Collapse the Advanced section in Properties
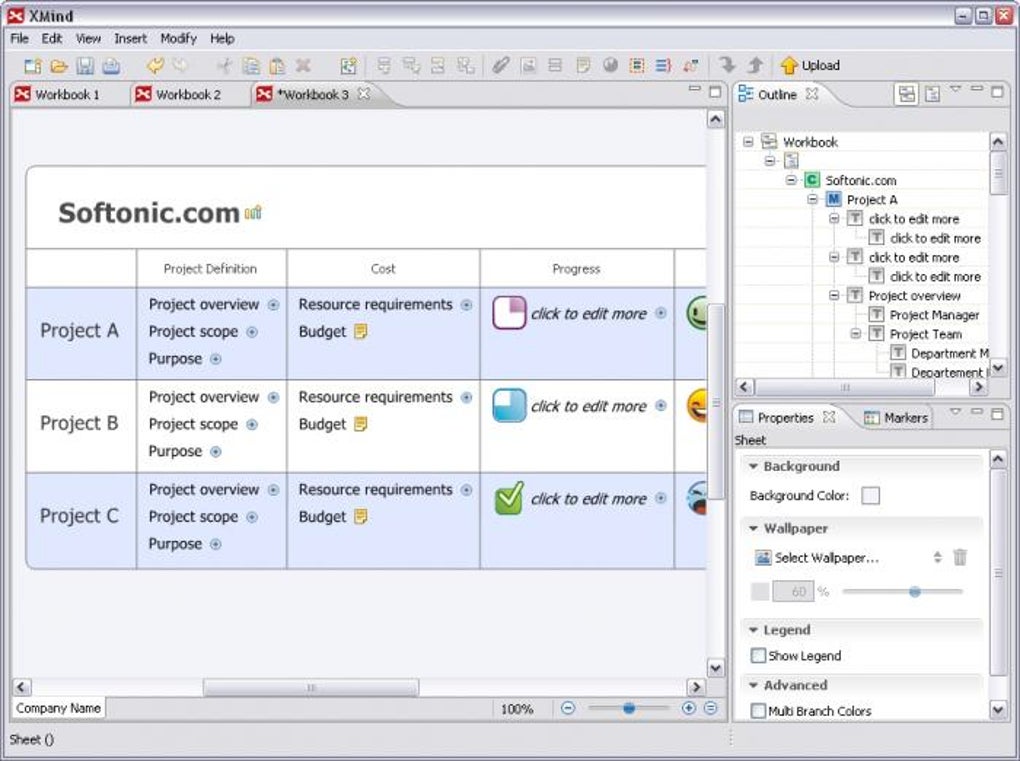 click(x=753, y=685)
